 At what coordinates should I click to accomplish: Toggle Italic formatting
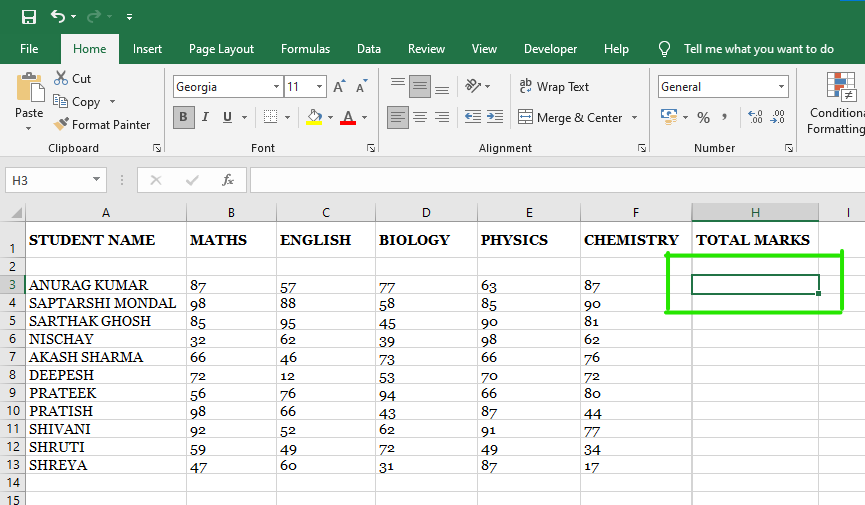[206, 118]
